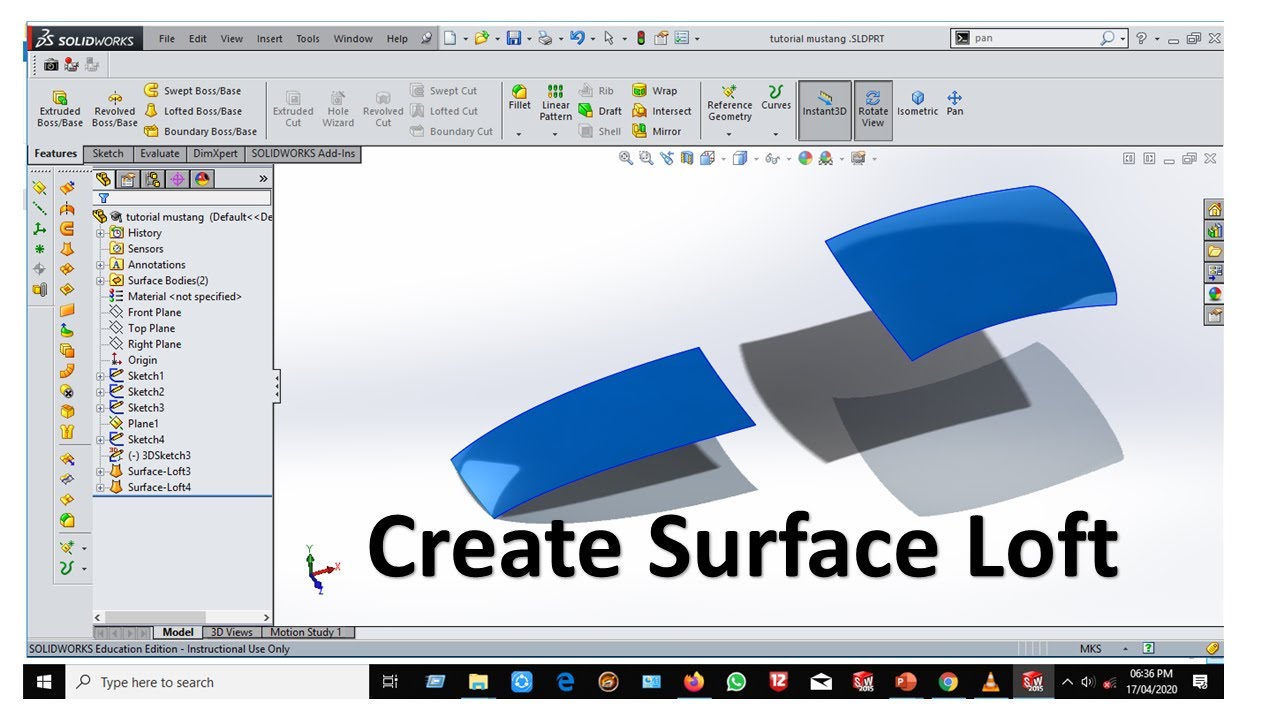Click the Section View icon

[x=687, y=158]
